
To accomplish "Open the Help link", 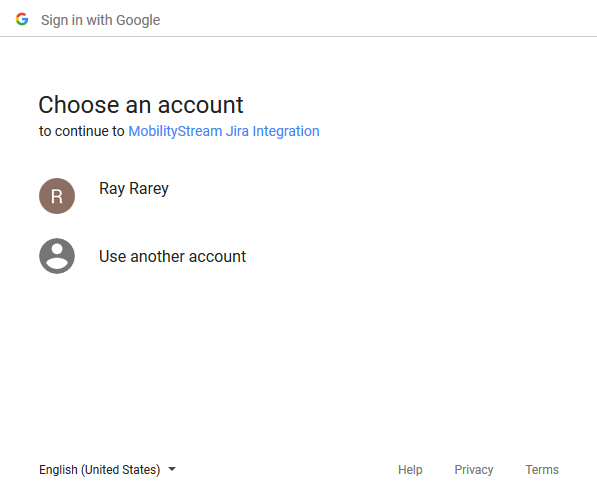I will pos(410,469).
